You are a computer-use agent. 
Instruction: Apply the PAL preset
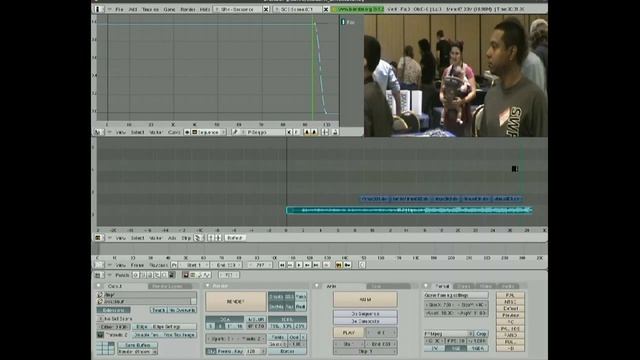(510, 295)
